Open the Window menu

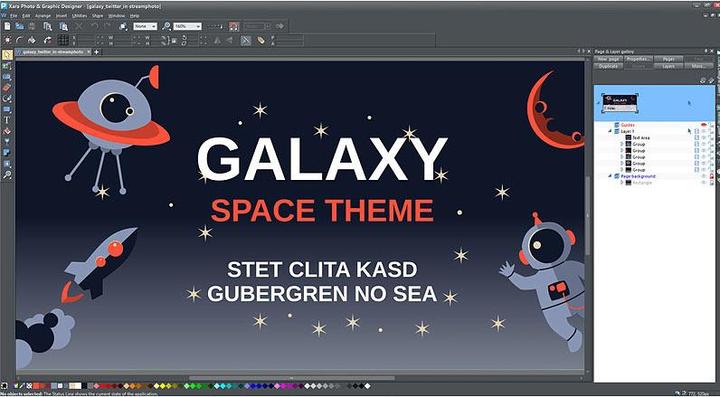click(x=116, y=16)
